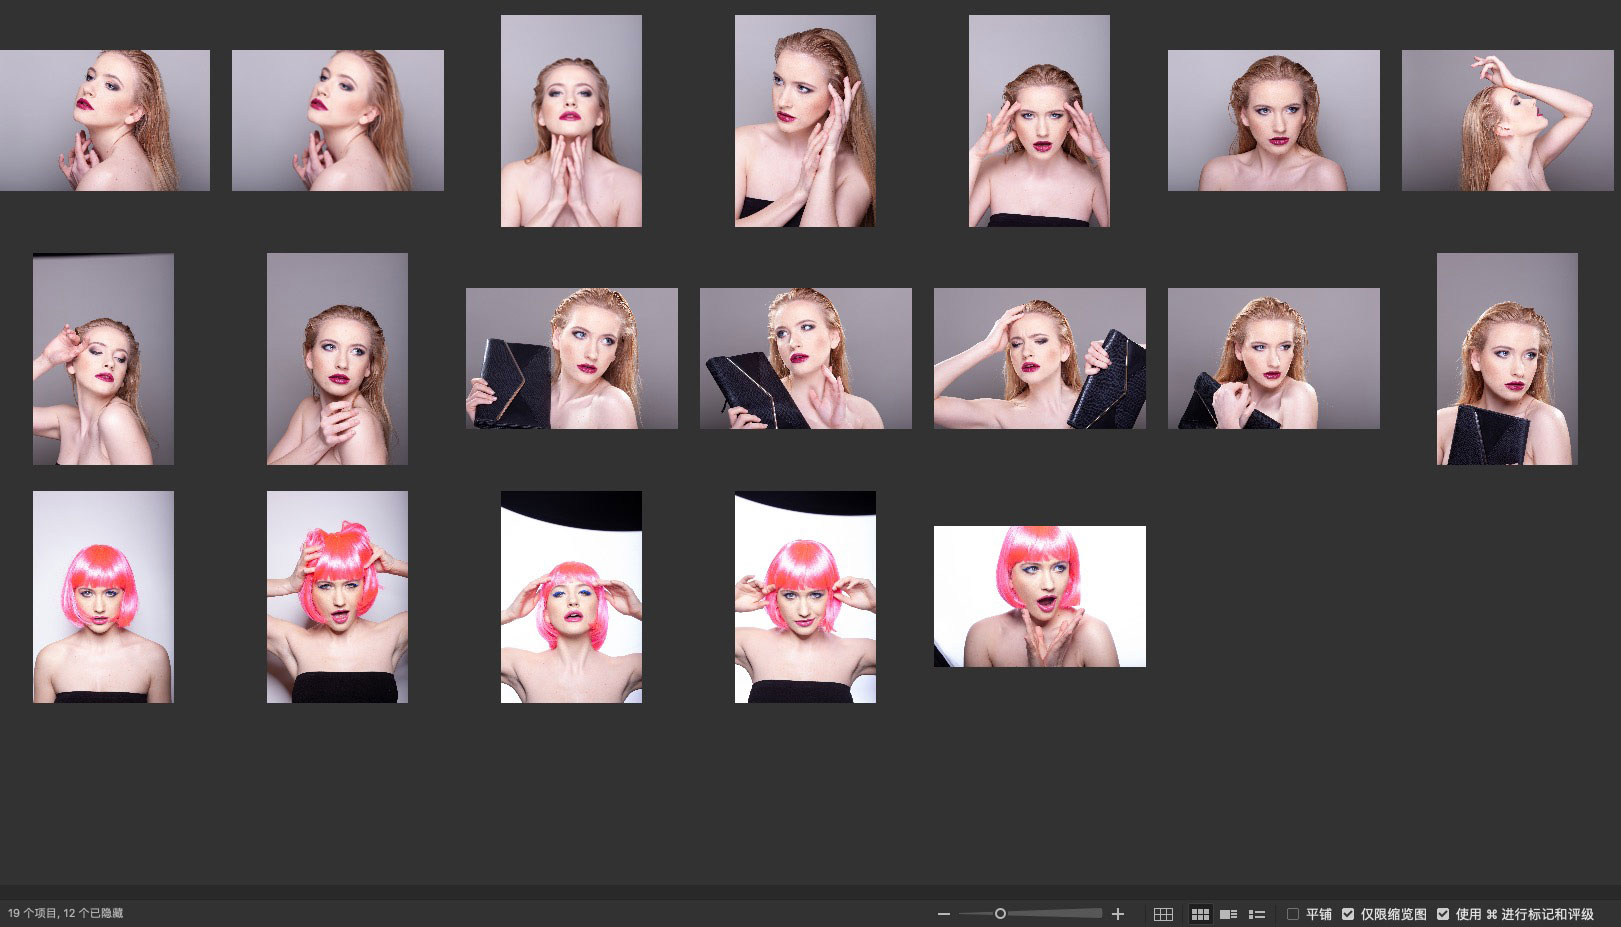
Task: Select last second-row portrait holding clutch
Action: [x=1507, y=358]
